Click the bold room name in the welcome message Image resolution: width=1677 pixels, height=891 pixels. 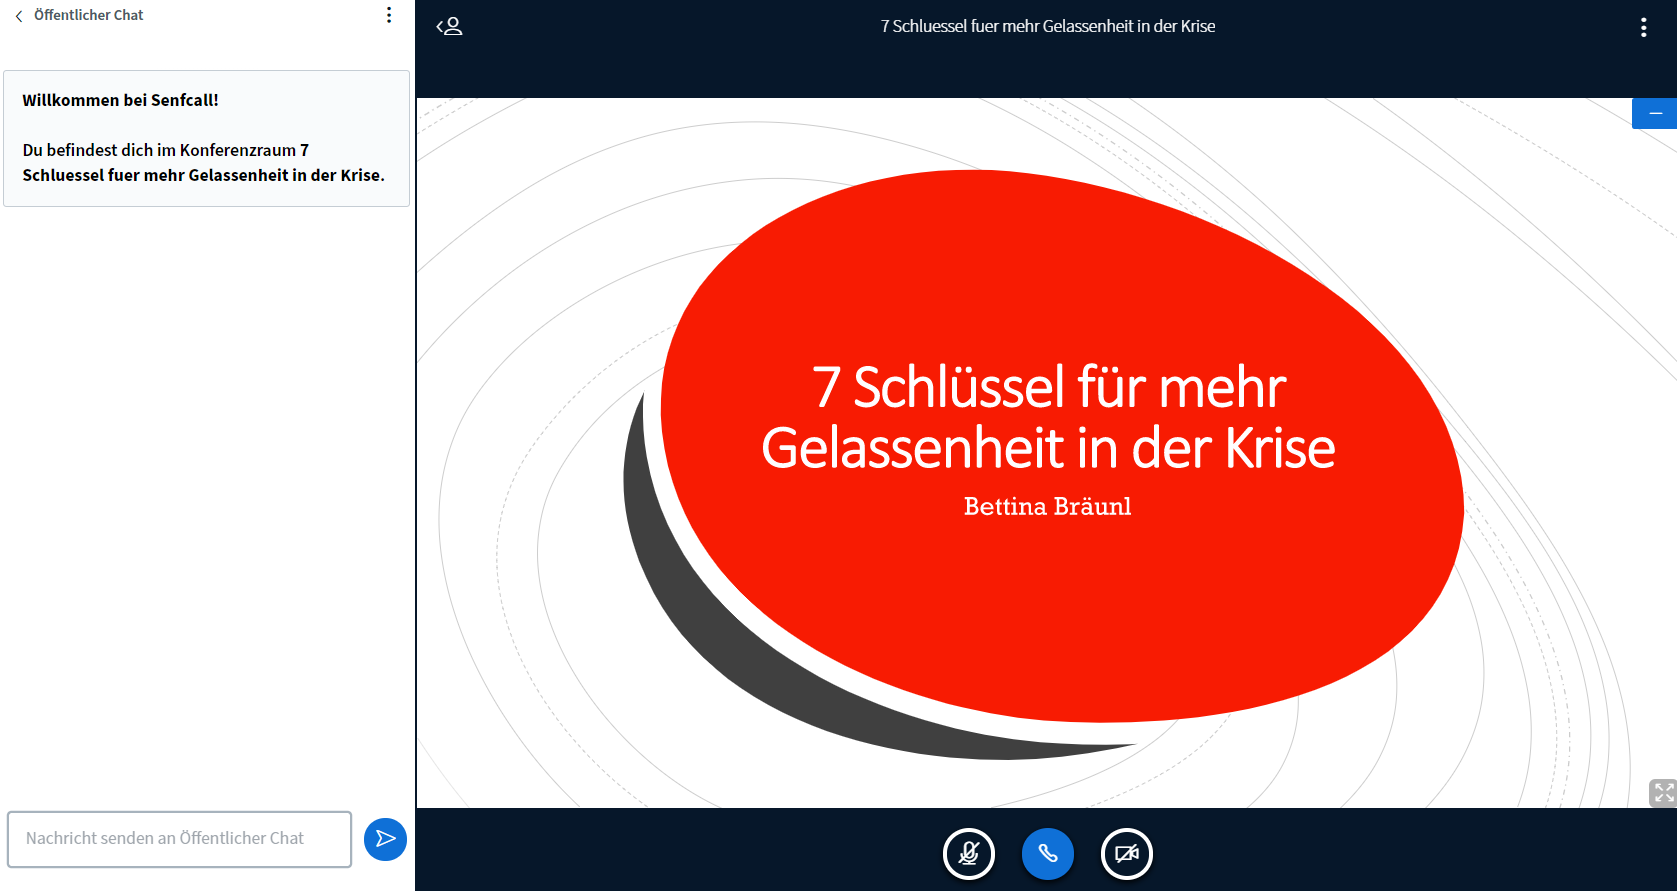[x=203, y=175]
